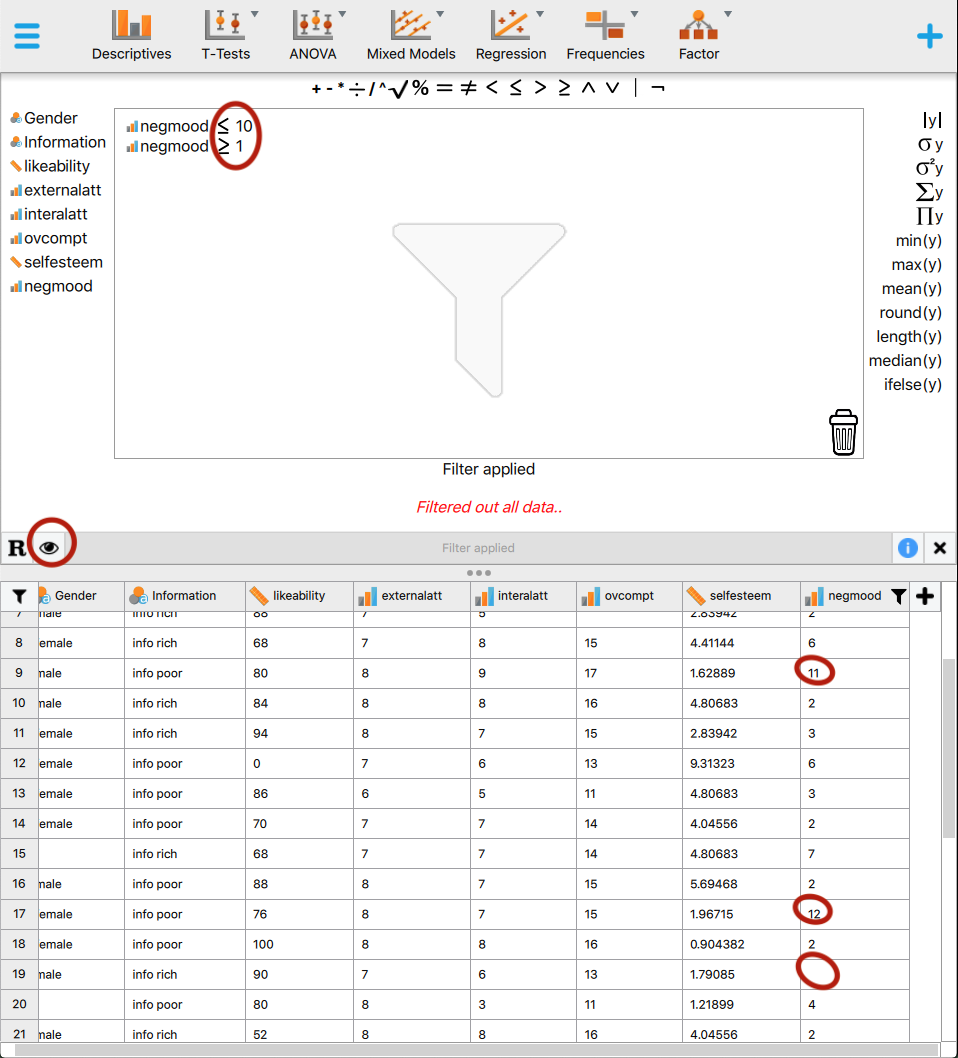Toggle the filter visibility eye icon
Screen dimensions: 958x1058
coord(49,547)
